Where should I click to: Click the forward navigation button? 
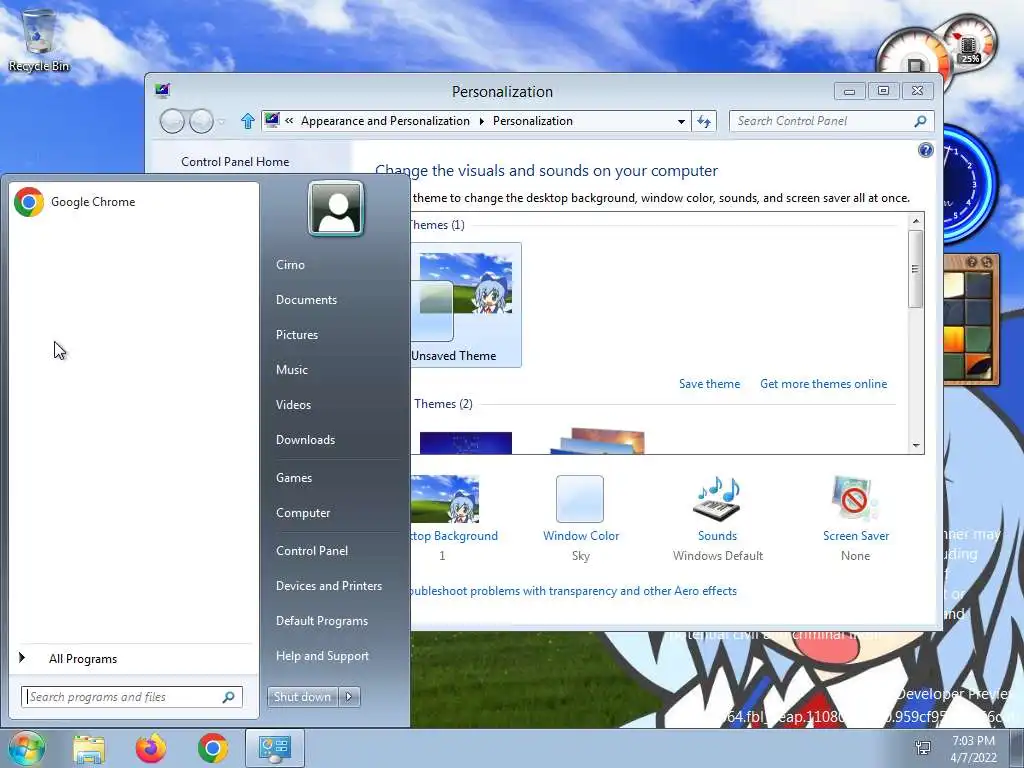click(x=201, y=121)
